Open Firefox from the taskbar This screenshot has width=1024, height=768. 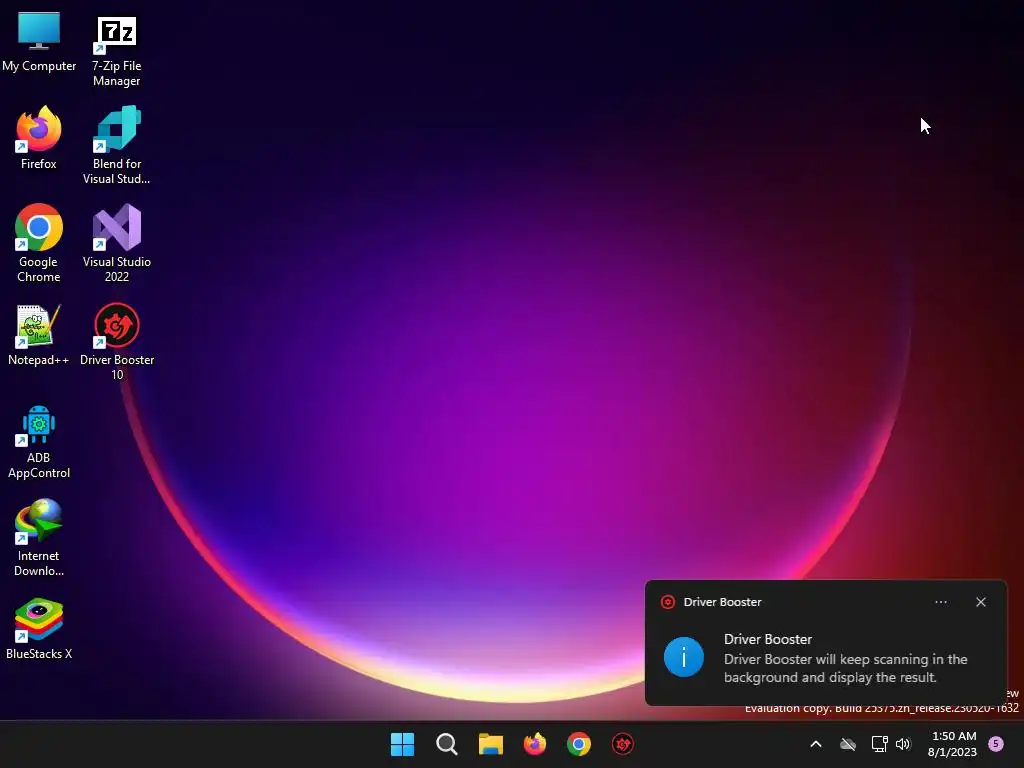point(535,744)
